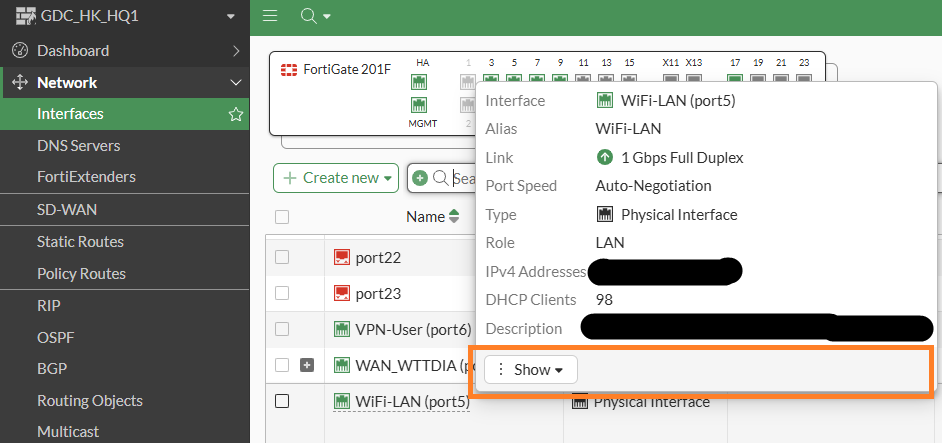Select port 17 on the faceplate
The height and width of the screenshot is (443, 942).
[735, 79]
